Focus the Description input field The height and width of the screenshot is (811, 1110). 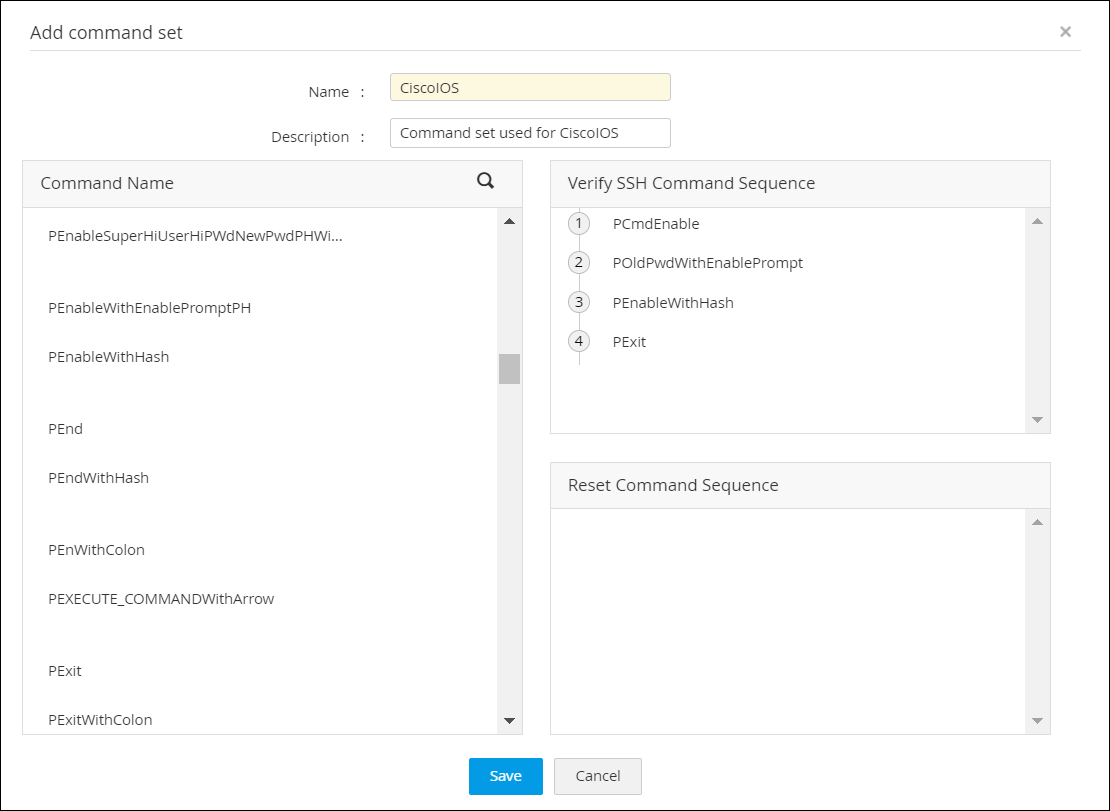pyautogui.click(x=530, y=133)
